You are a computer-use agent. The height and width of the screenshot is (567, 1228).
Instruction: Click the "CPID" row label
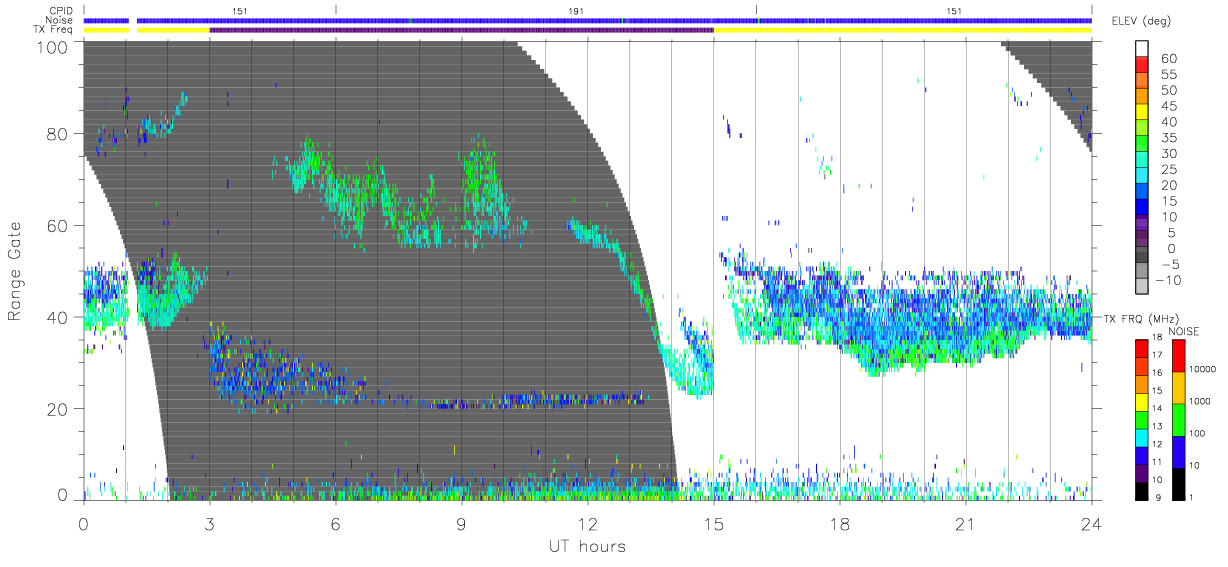pyautogui.click(x=62, y=11)
